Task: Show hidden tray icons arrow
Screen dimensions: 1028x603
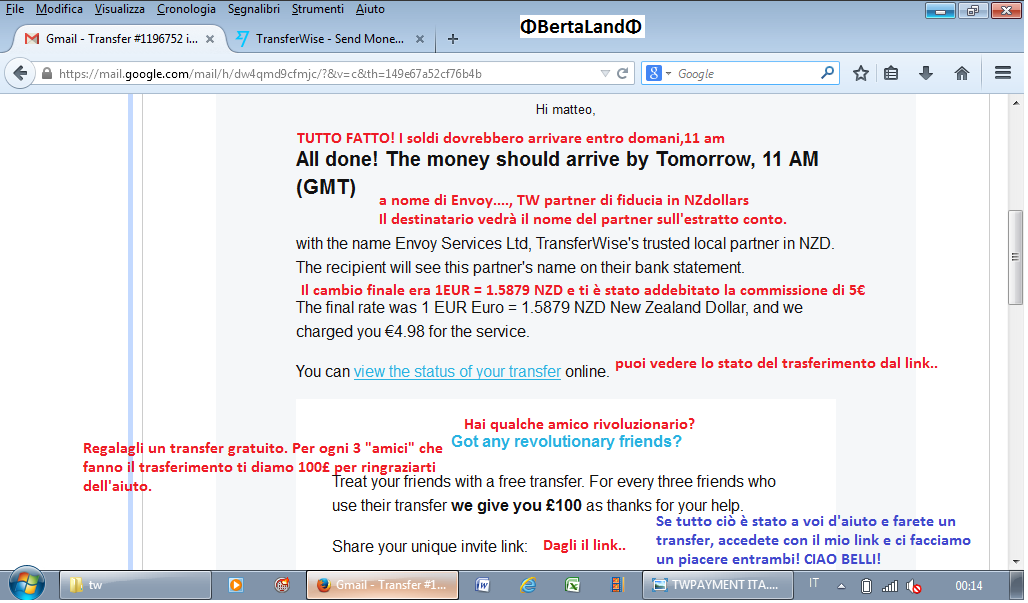Action: (841, 586)
